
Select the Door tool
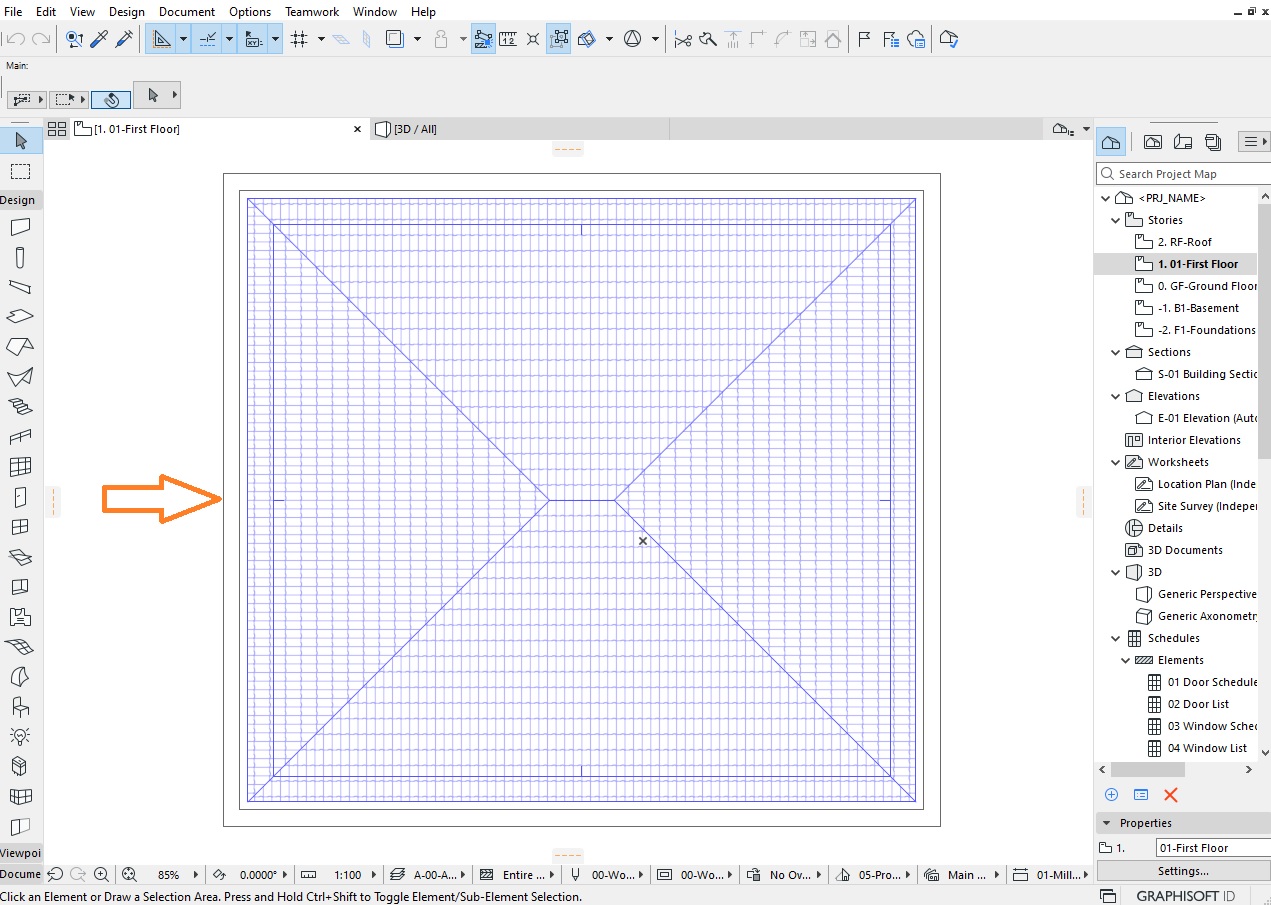tap(21, 497)
